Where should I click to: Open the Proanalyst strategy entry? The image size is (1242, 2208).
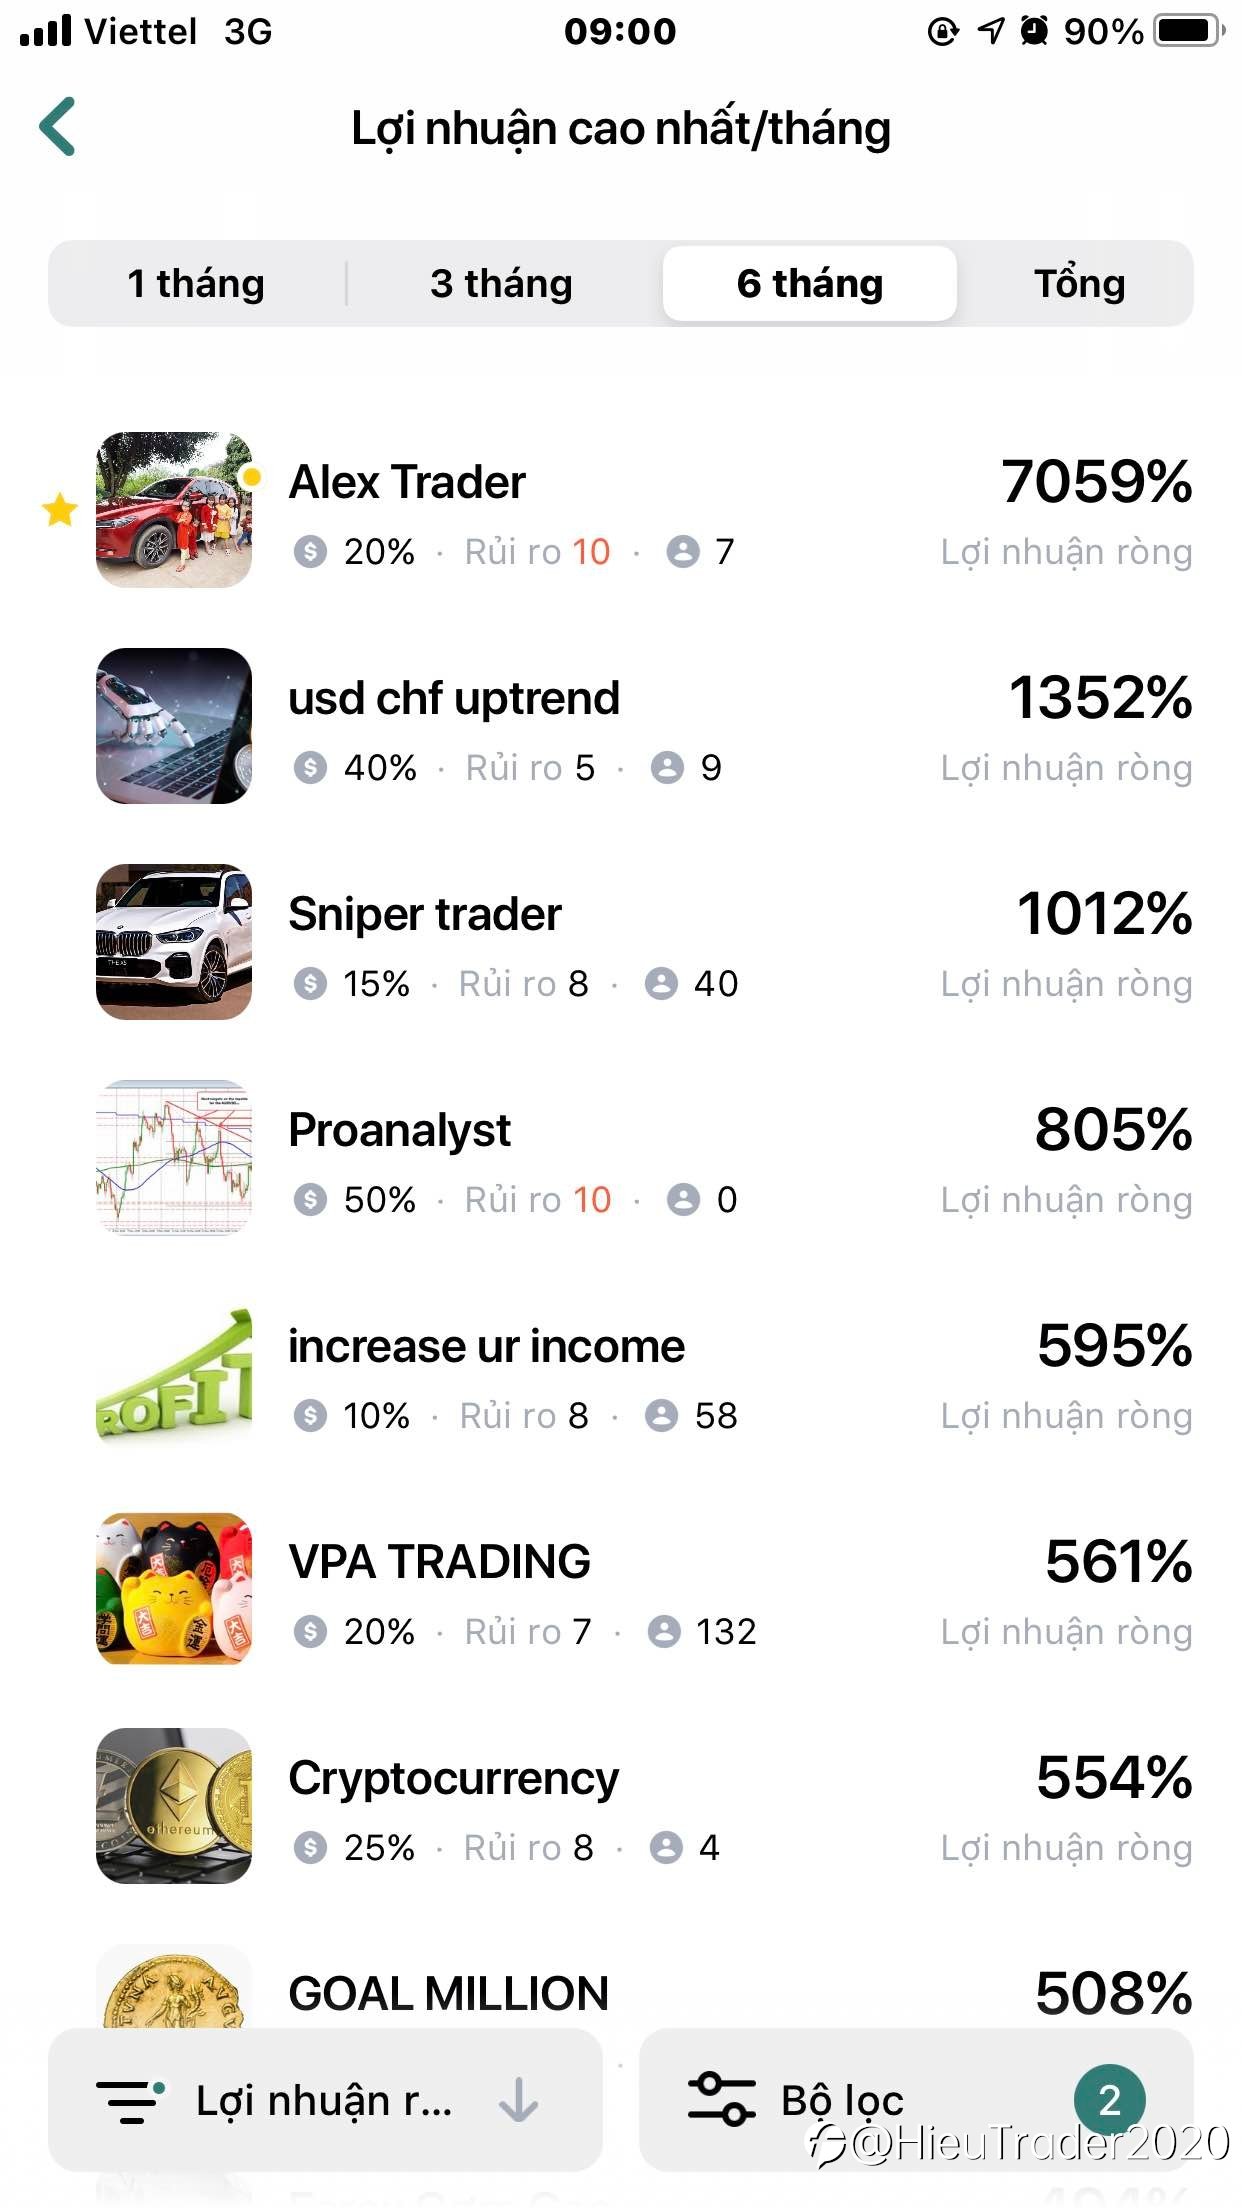(x=621, y=1158)
